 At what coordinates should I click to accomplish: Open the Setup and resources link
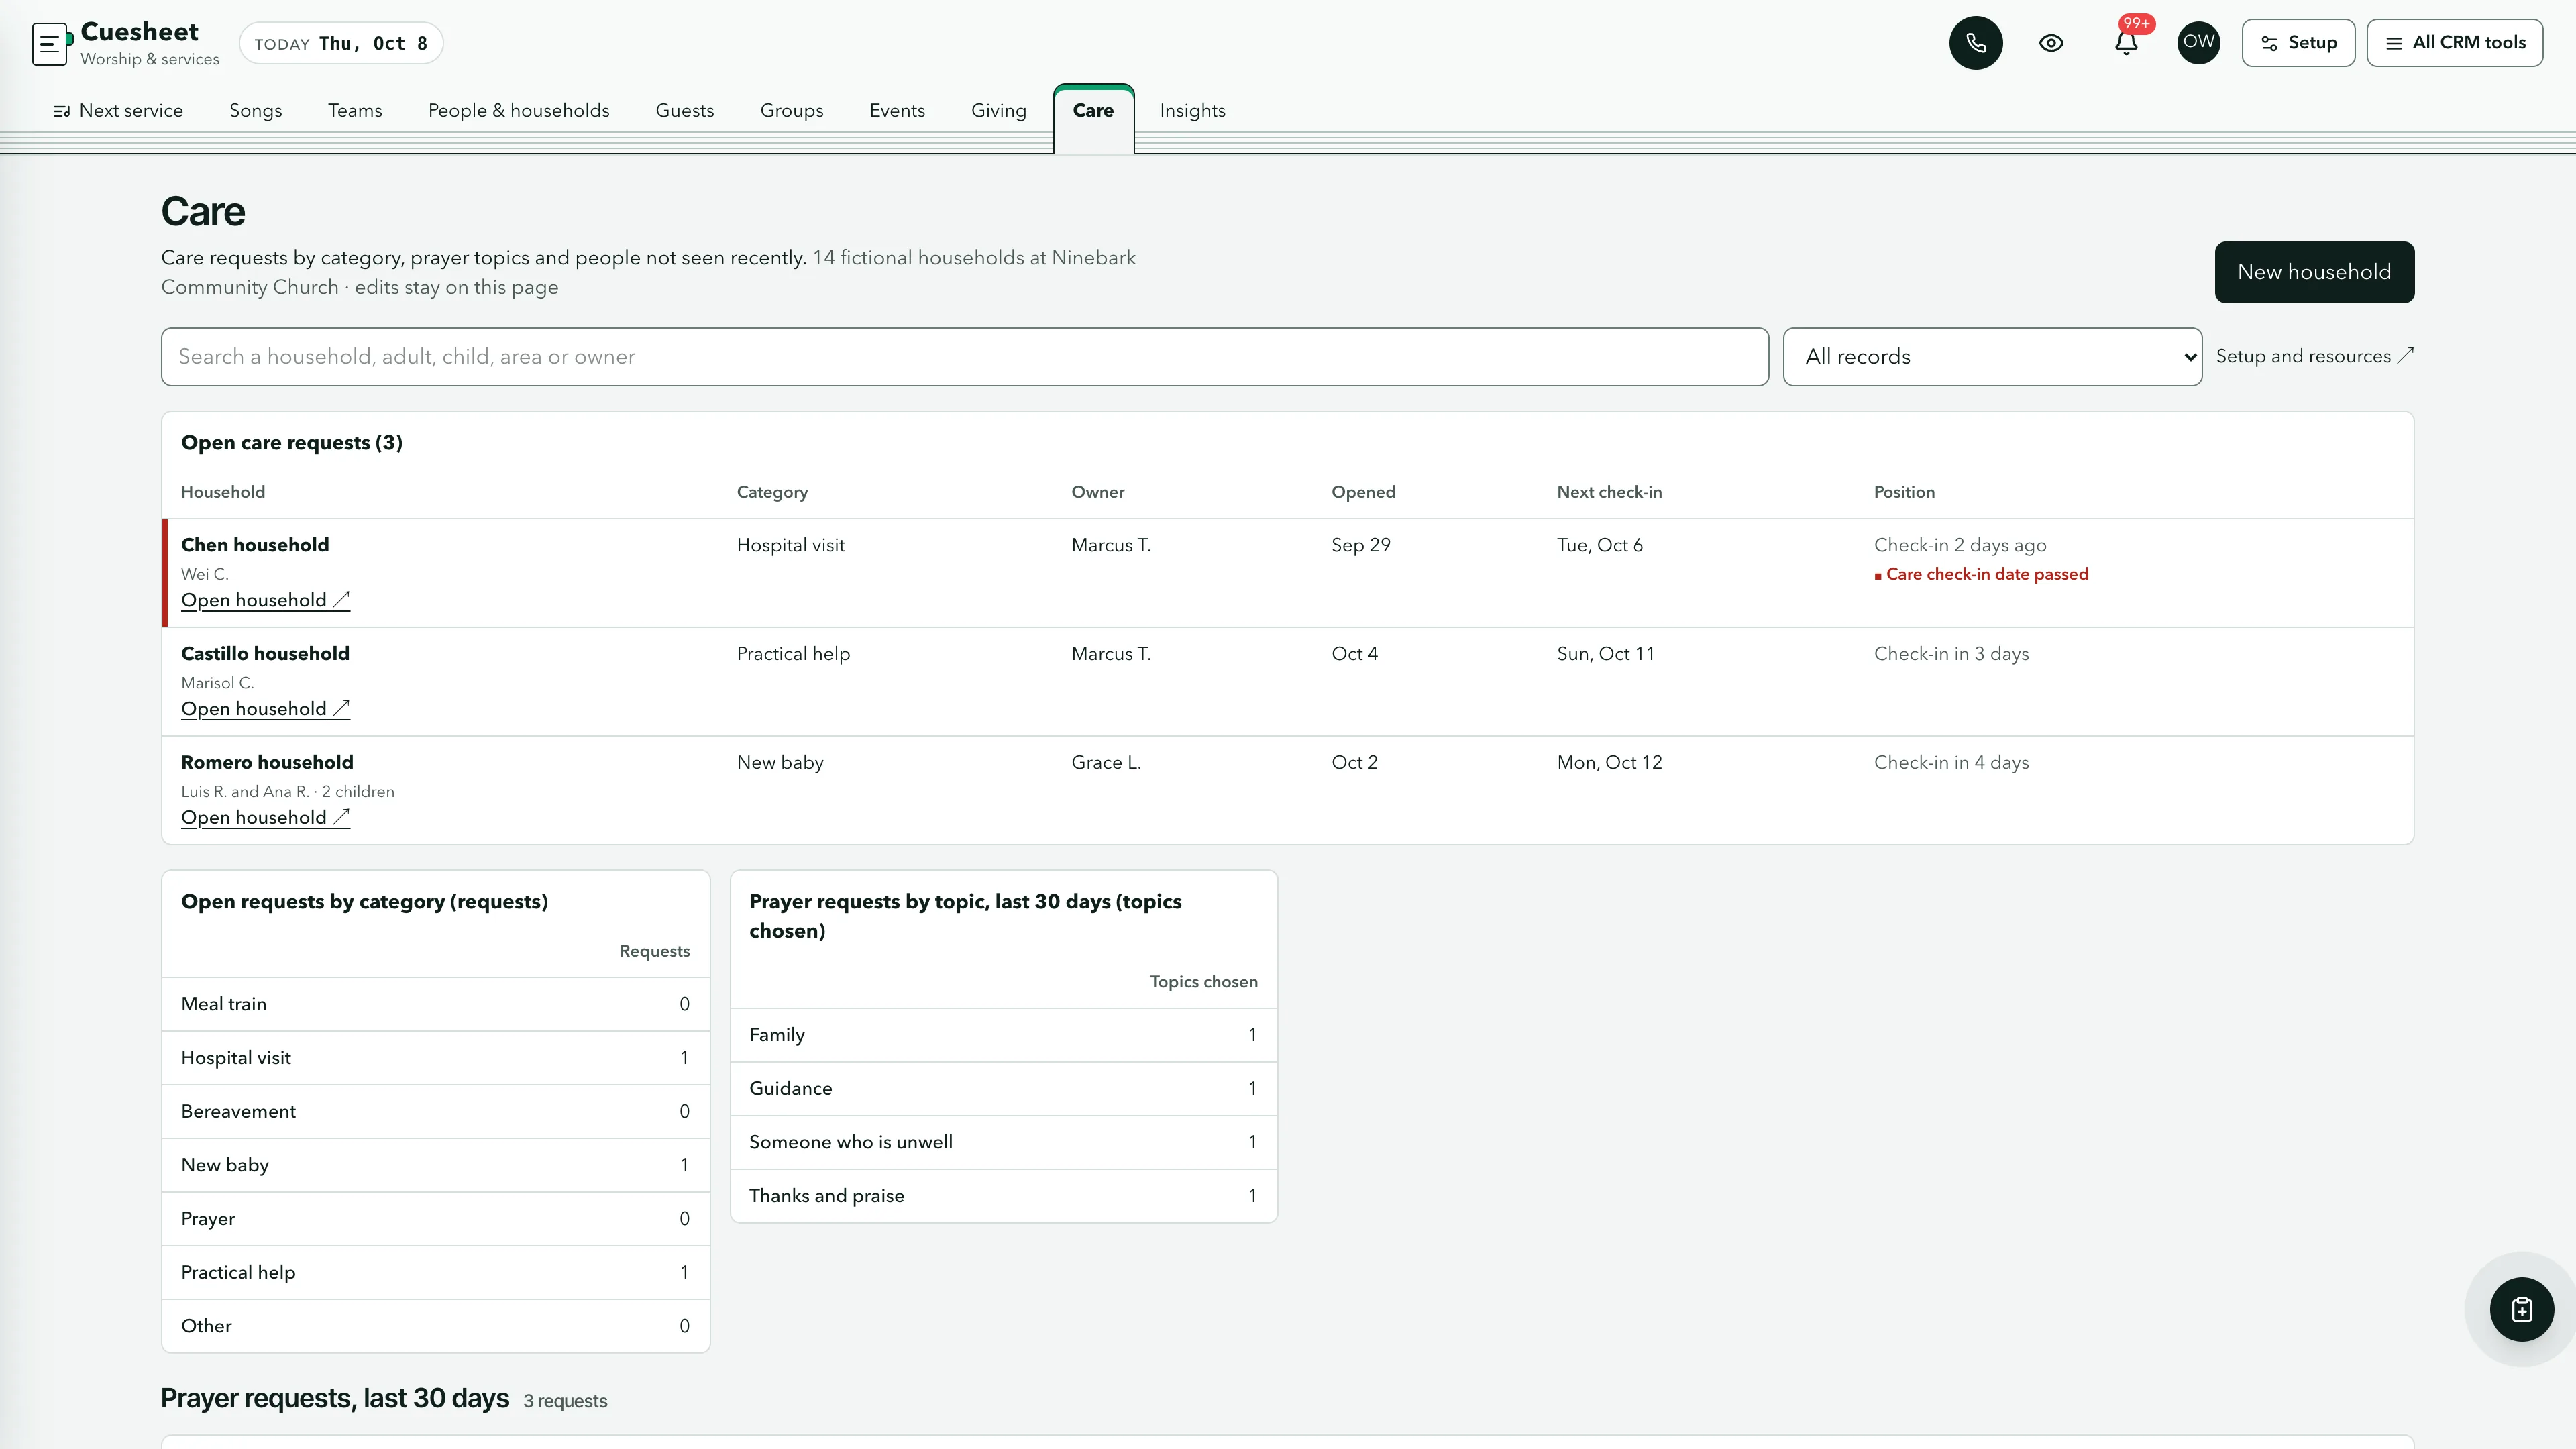pyautogui.click(x=2314, y=356)
